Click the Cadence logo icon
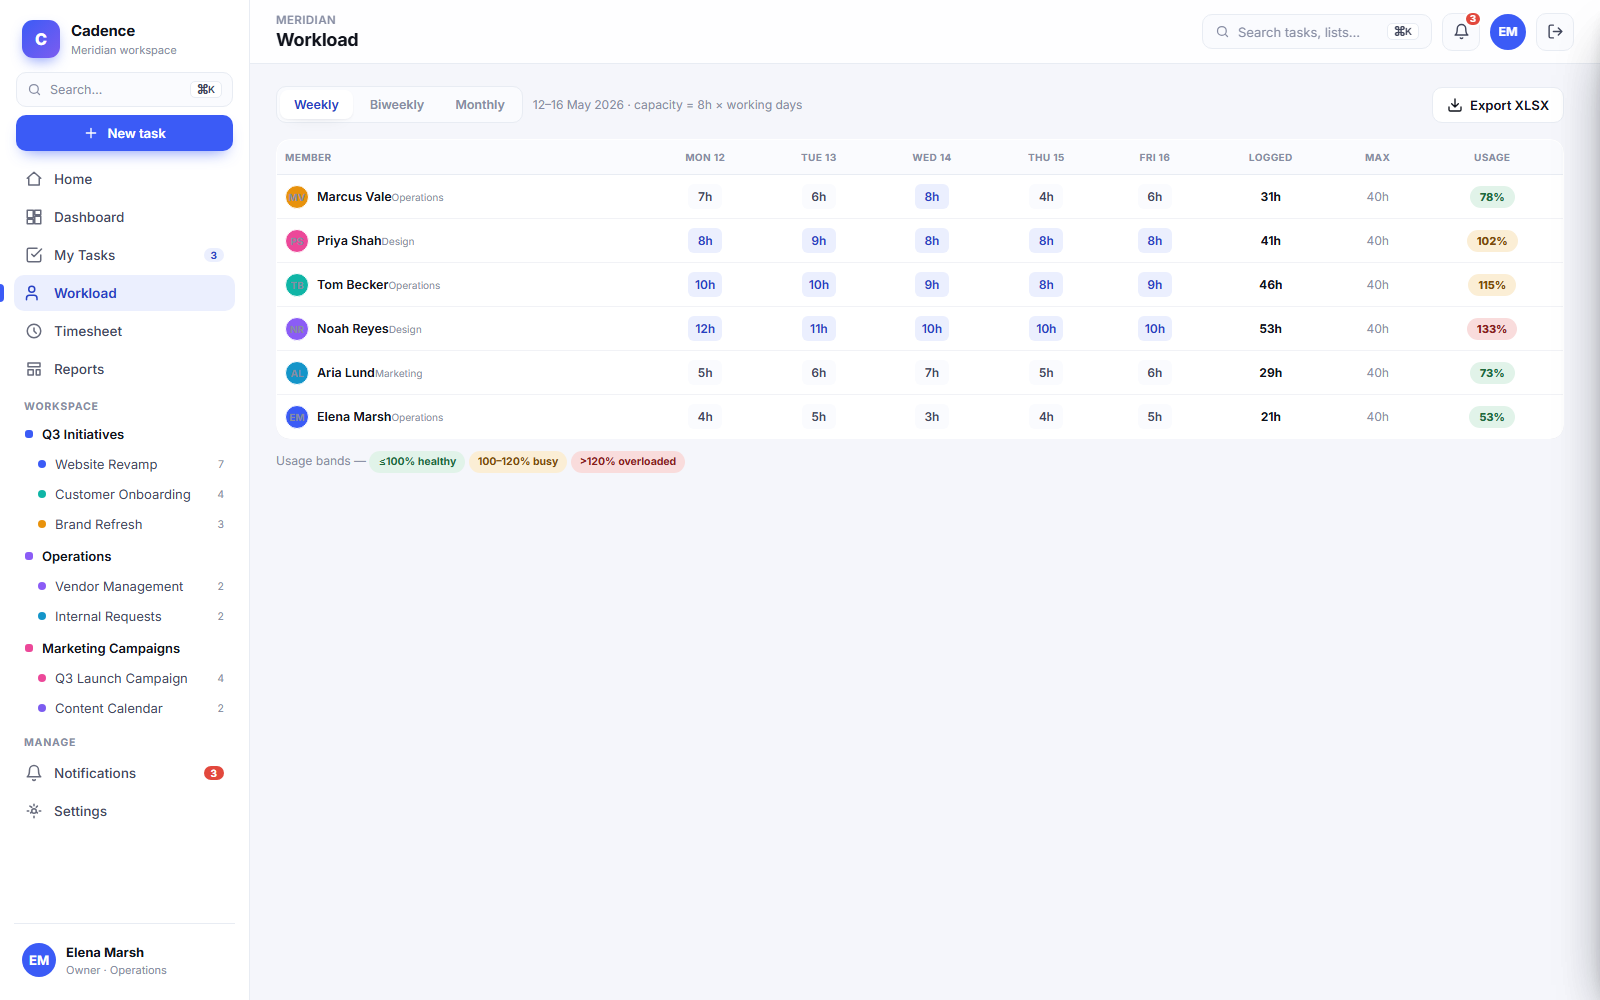This screenshot has width=1600, height=1000. pyautogui.click(x=41, y=39)
